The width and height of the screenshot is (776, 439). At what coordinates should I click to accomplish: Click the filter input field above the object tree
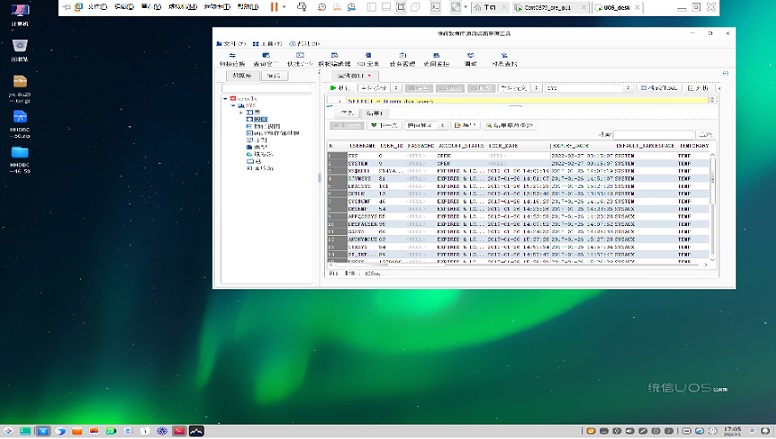point(267,88)
